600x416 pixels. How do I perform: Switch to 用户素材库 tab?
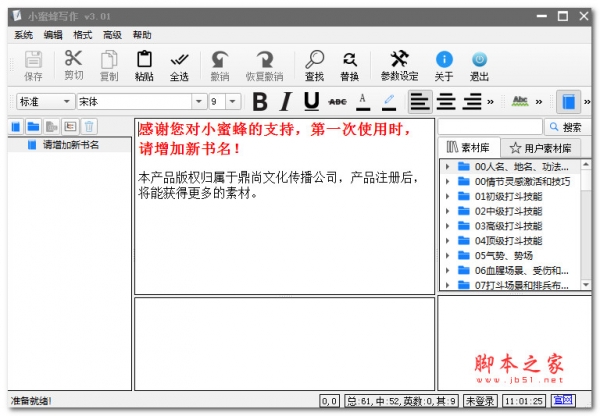click(540, 148)
